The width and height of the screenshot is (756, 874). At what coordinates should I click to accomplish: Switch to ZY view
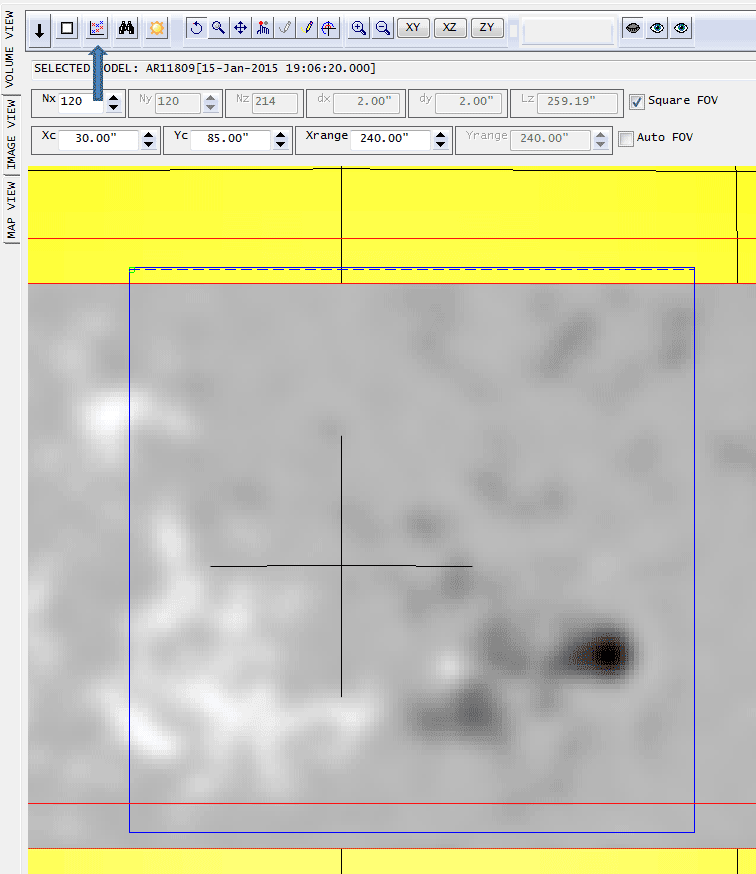click(x=487, y=27)
